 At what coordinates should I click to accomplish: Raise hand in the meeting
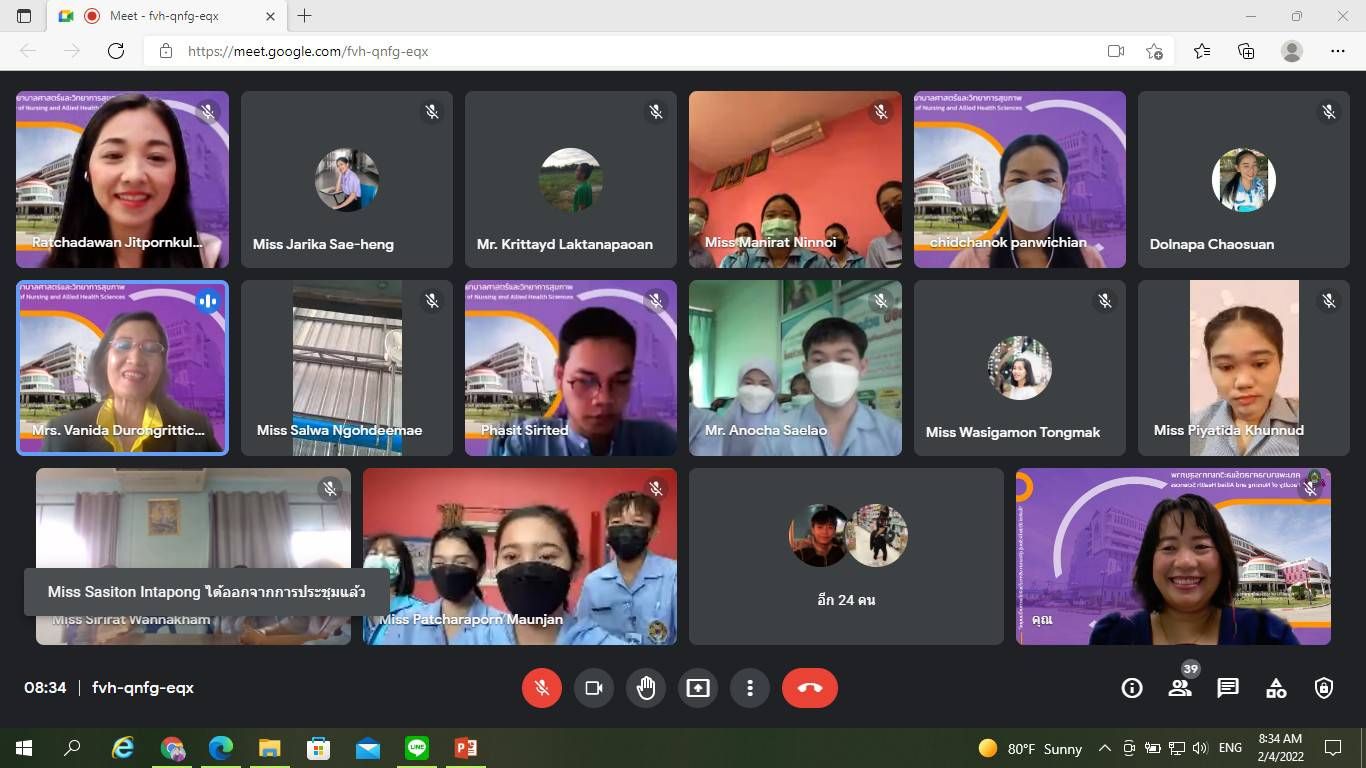tap(646, 688)
